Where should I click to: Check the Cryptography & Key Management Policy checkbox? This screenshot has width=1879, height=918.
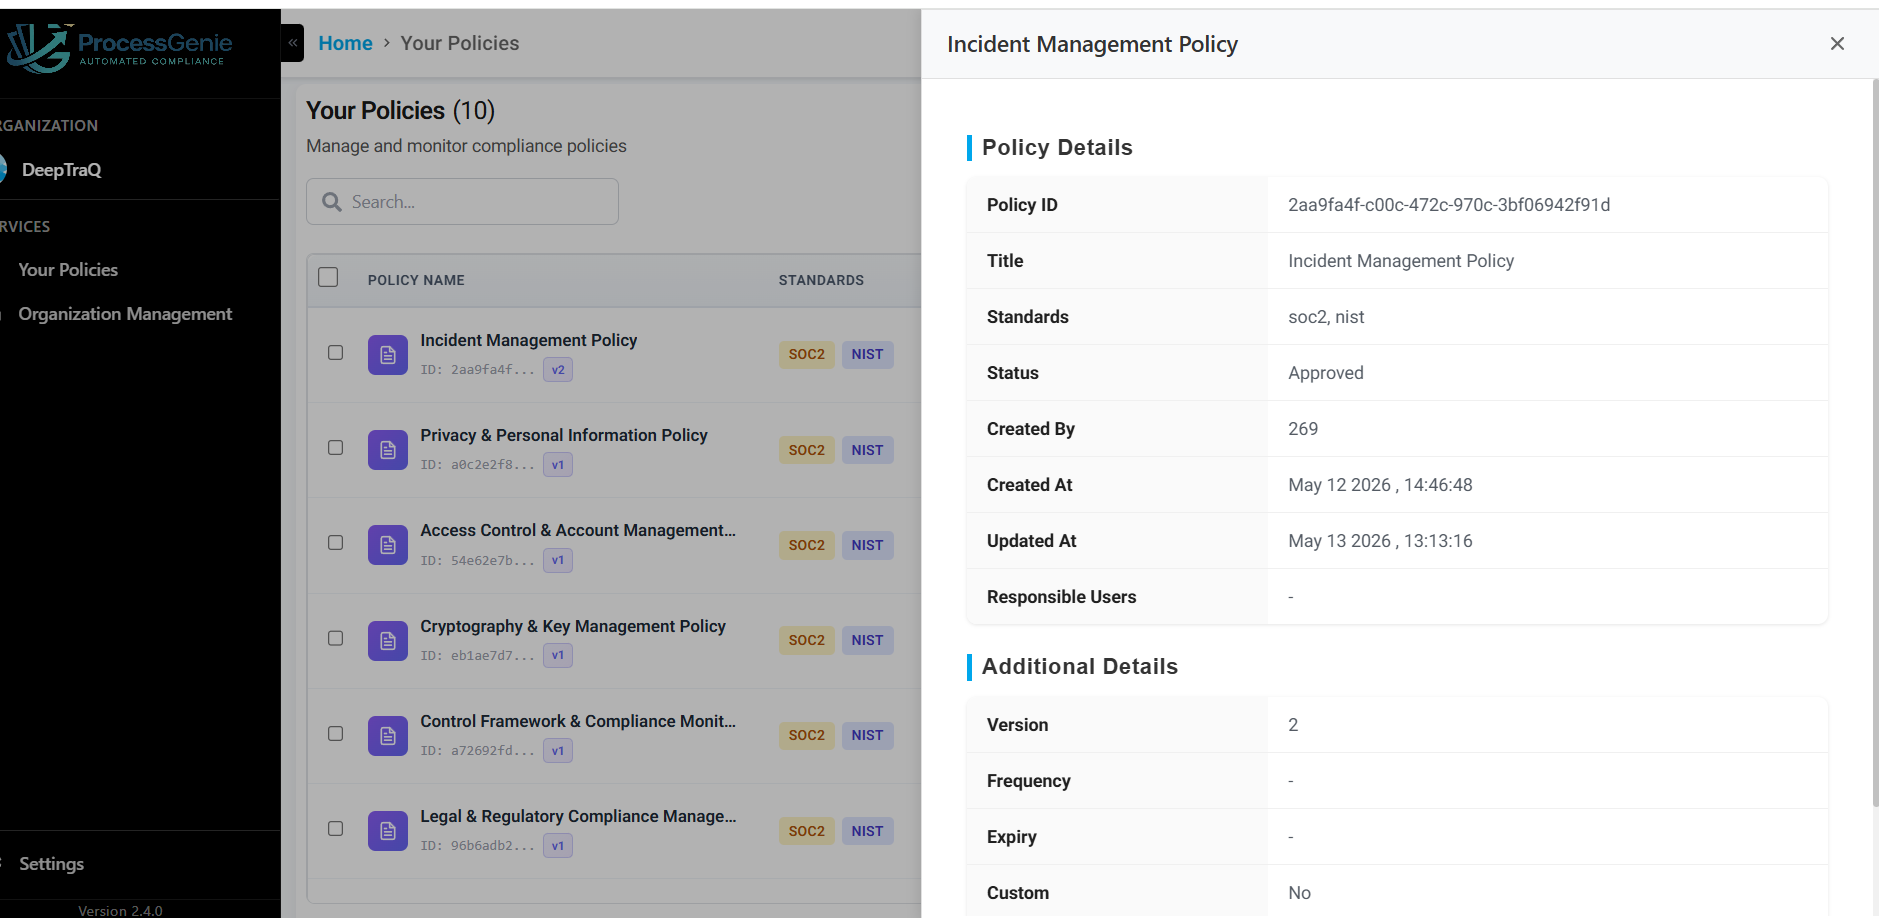click(336, 638)
